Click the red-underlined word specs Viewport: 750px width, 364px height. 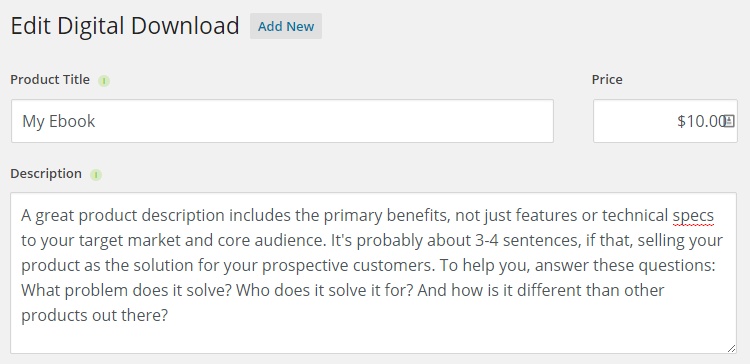(x=693, y=216)
